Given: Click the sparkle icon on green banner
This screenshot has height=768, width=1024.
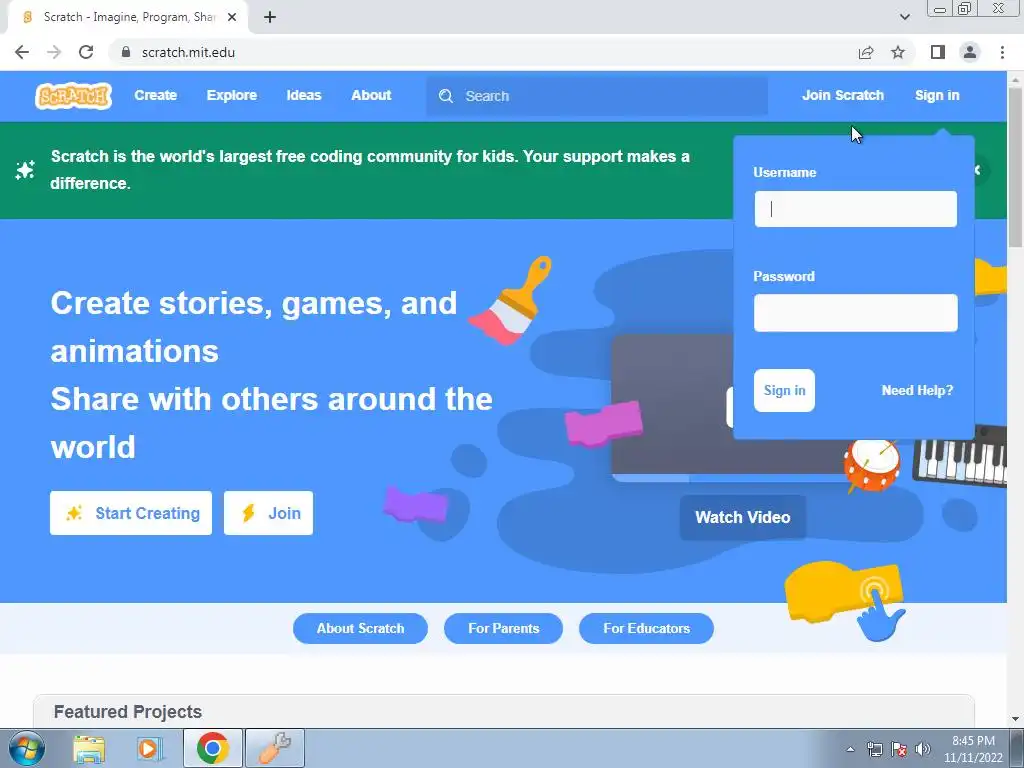Looking at the screenshot, I should click(x=25, y=170).
